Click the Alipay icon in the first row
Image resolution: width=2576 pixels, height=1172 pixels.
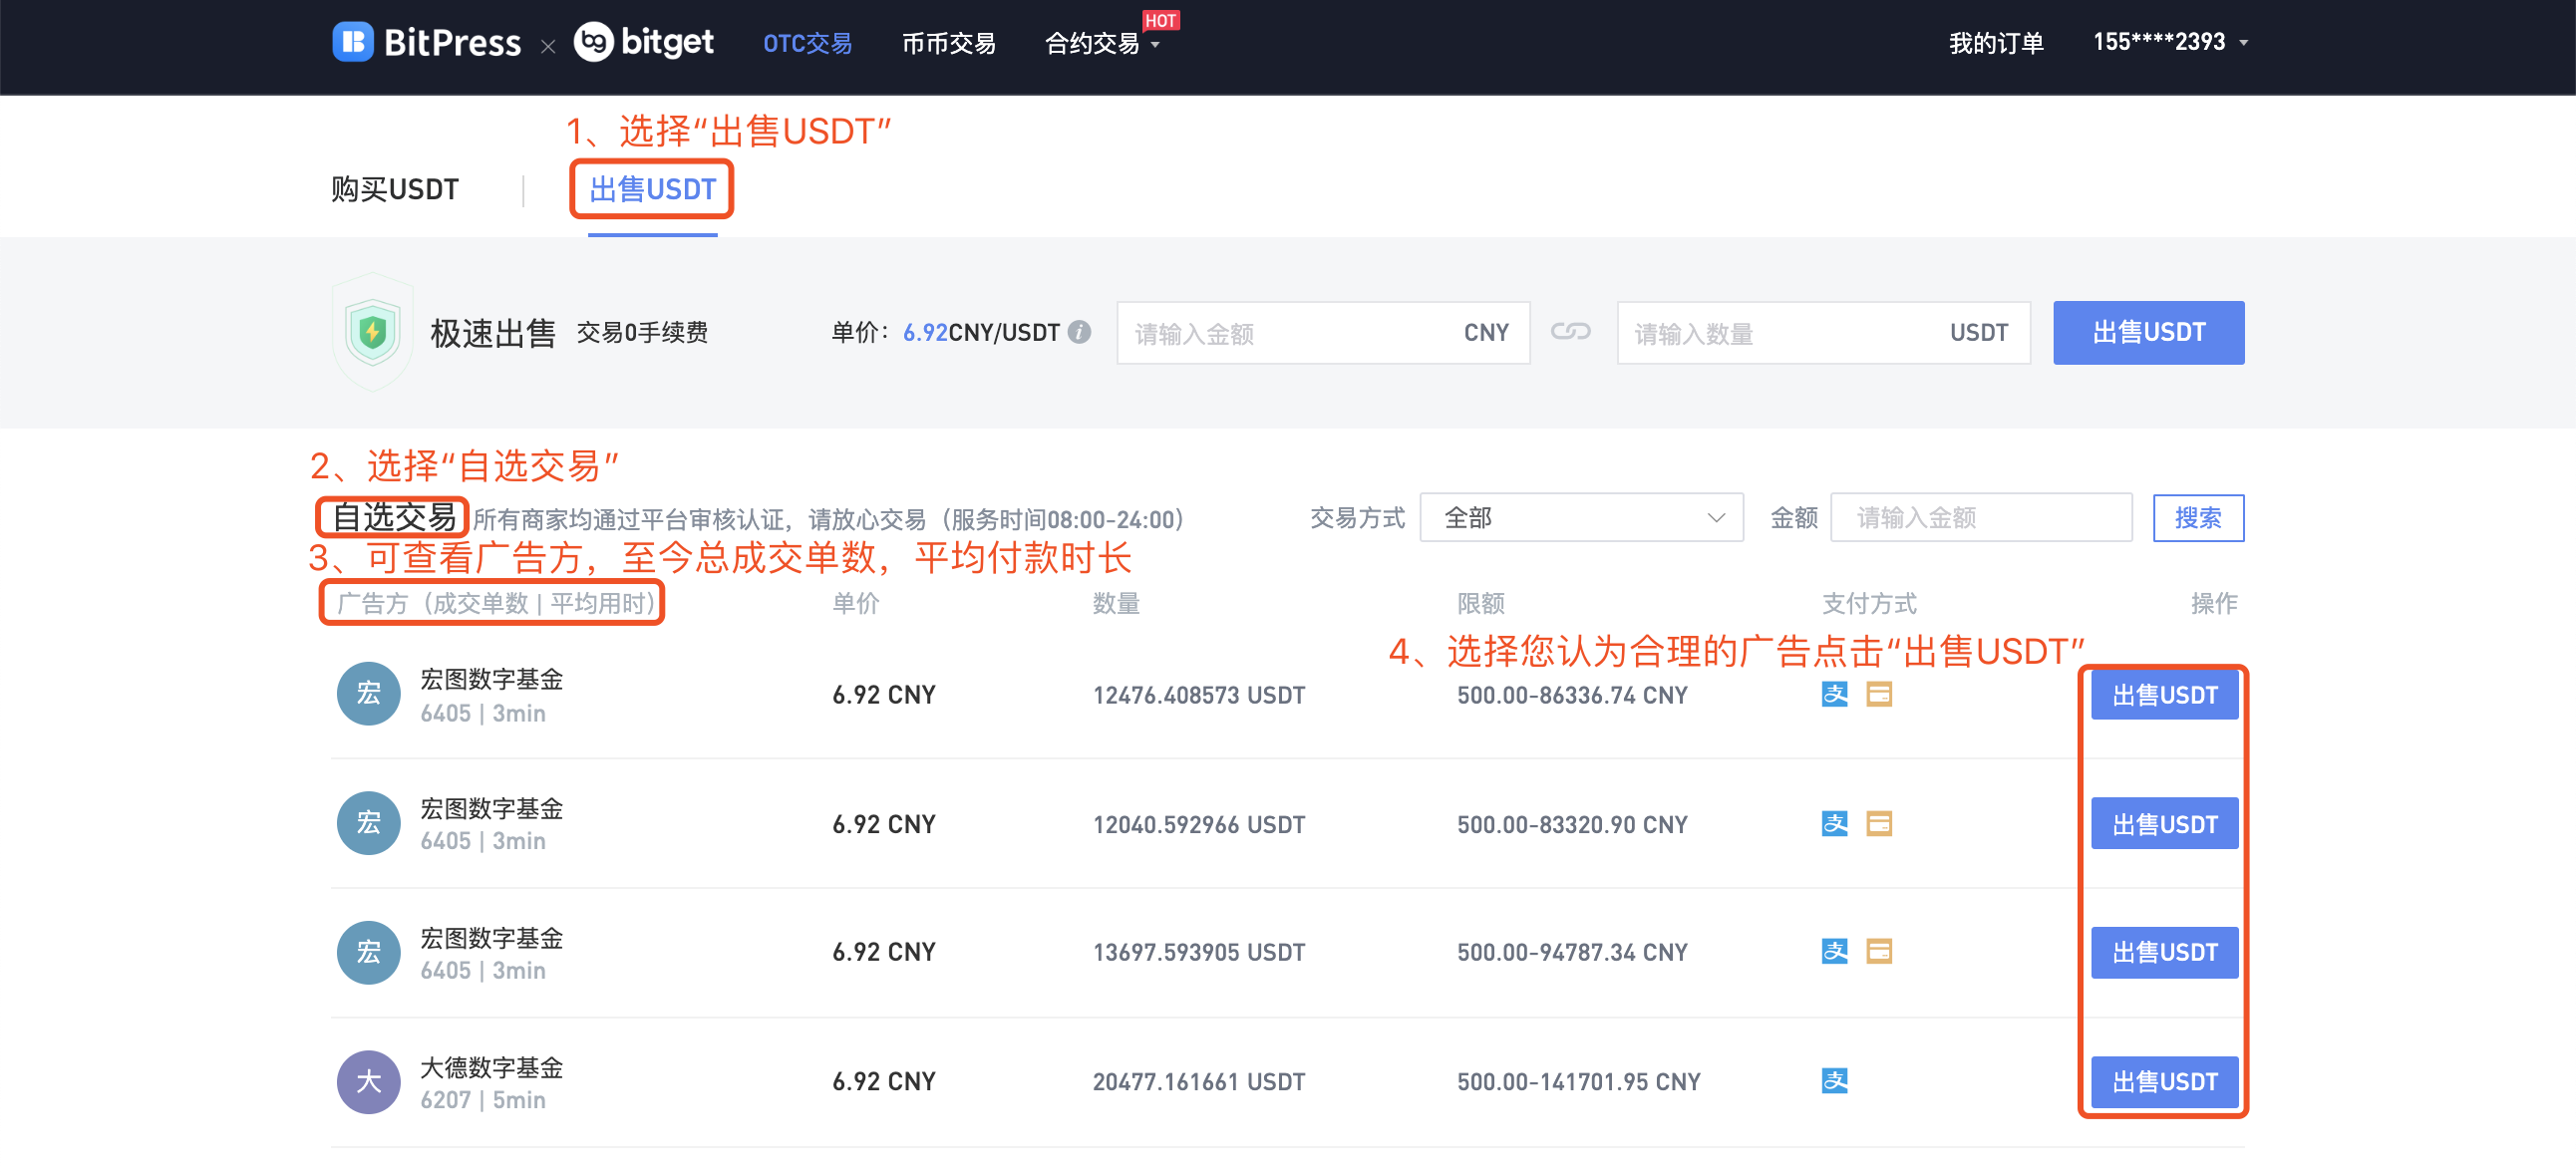1834,694
